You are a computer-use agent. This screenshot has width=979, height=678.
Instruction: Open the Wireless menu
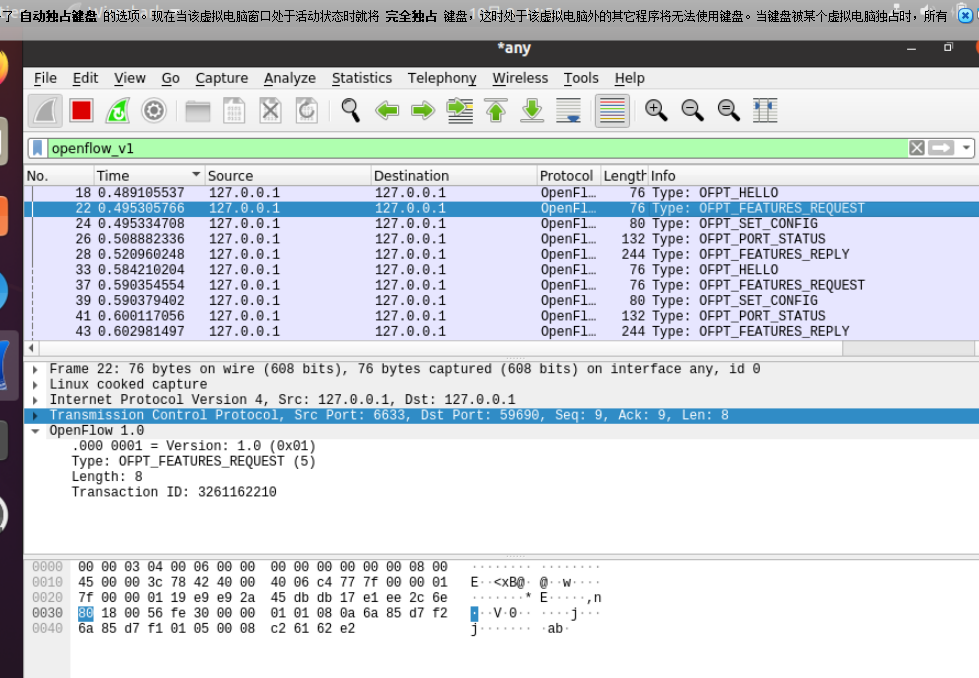coord(520,78)
